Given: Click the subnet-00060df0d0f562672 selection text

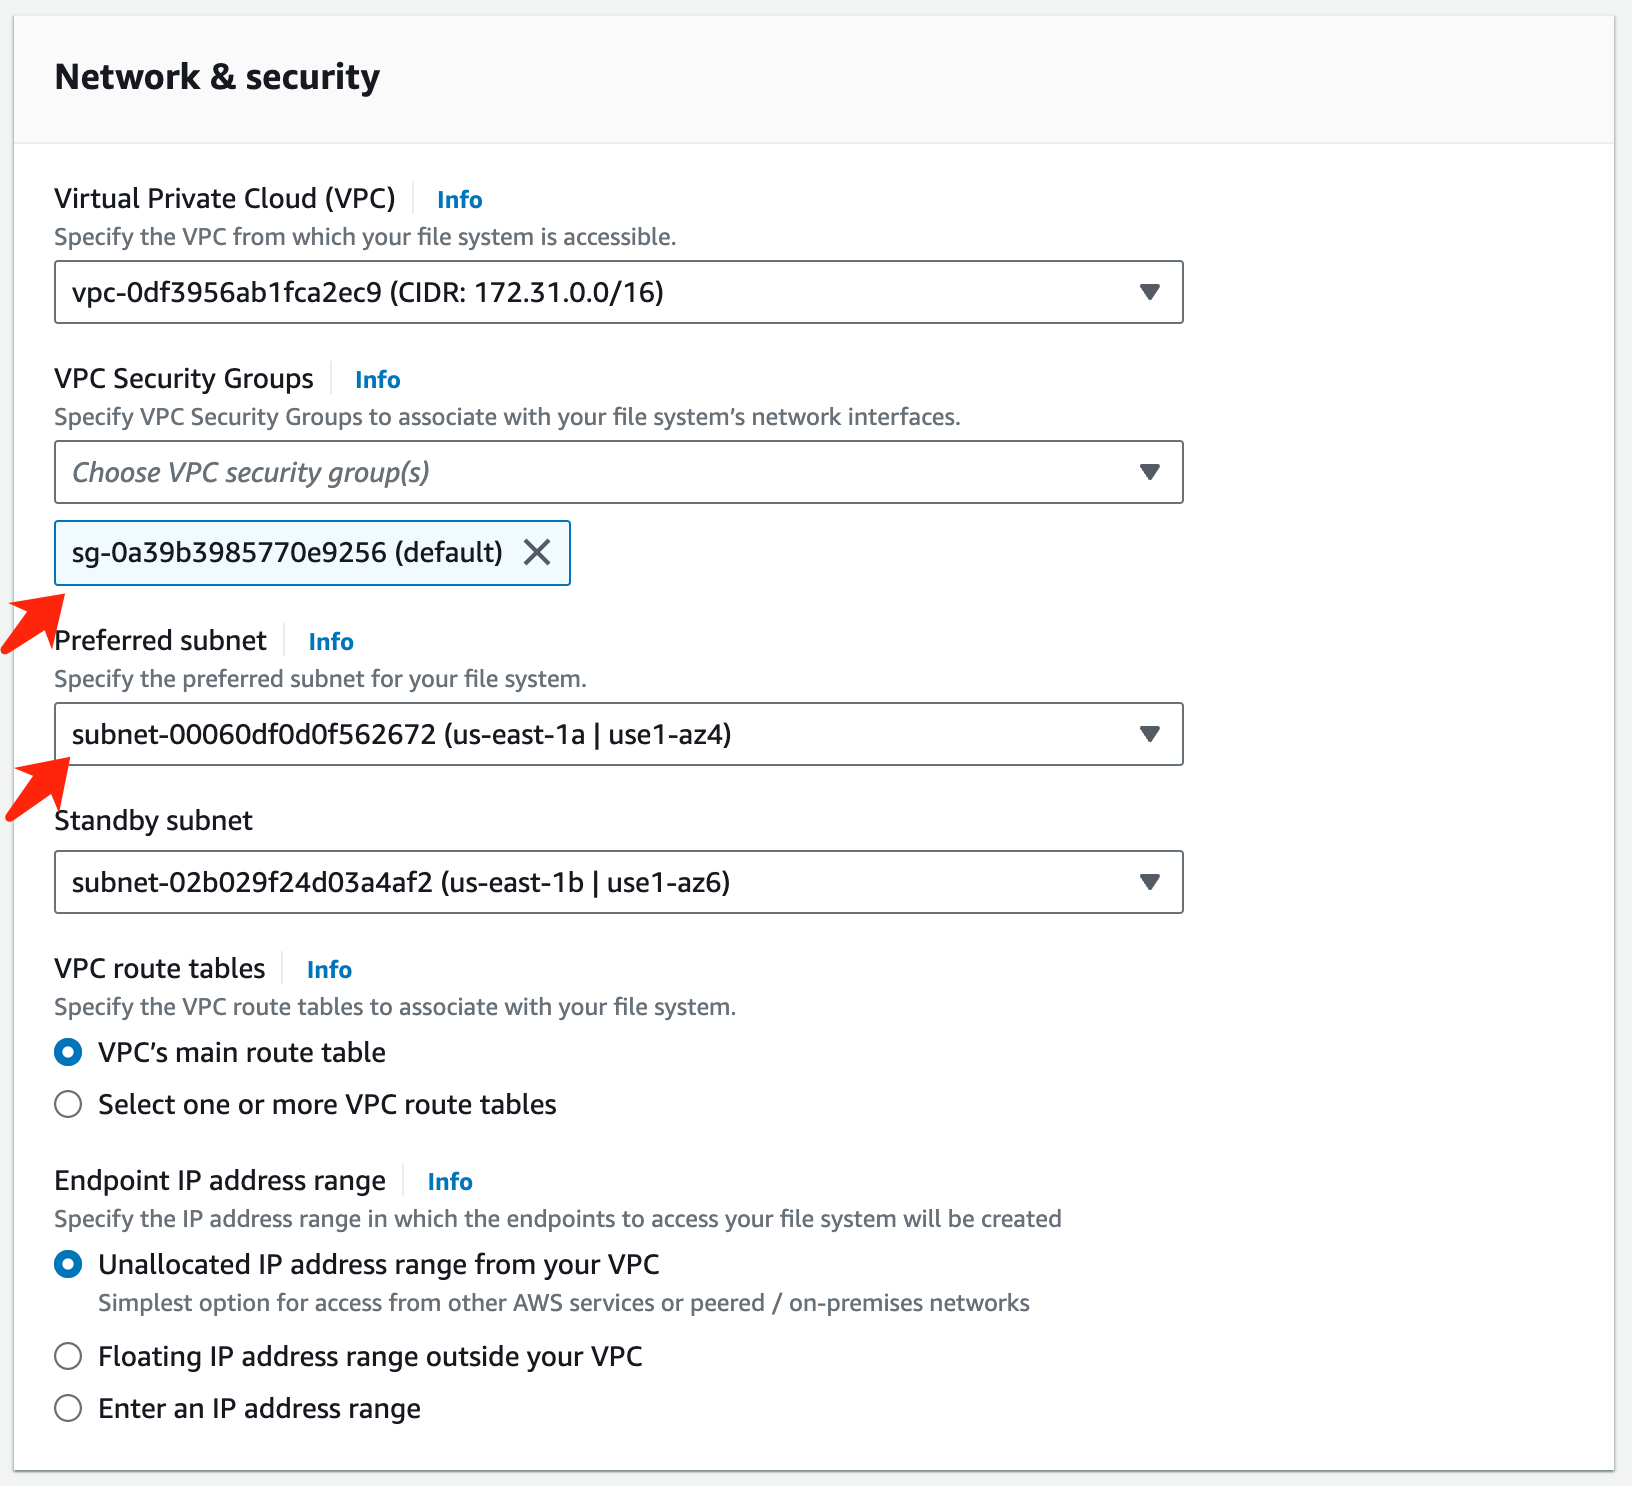Looking at the screenshot, I should (401, 734).
